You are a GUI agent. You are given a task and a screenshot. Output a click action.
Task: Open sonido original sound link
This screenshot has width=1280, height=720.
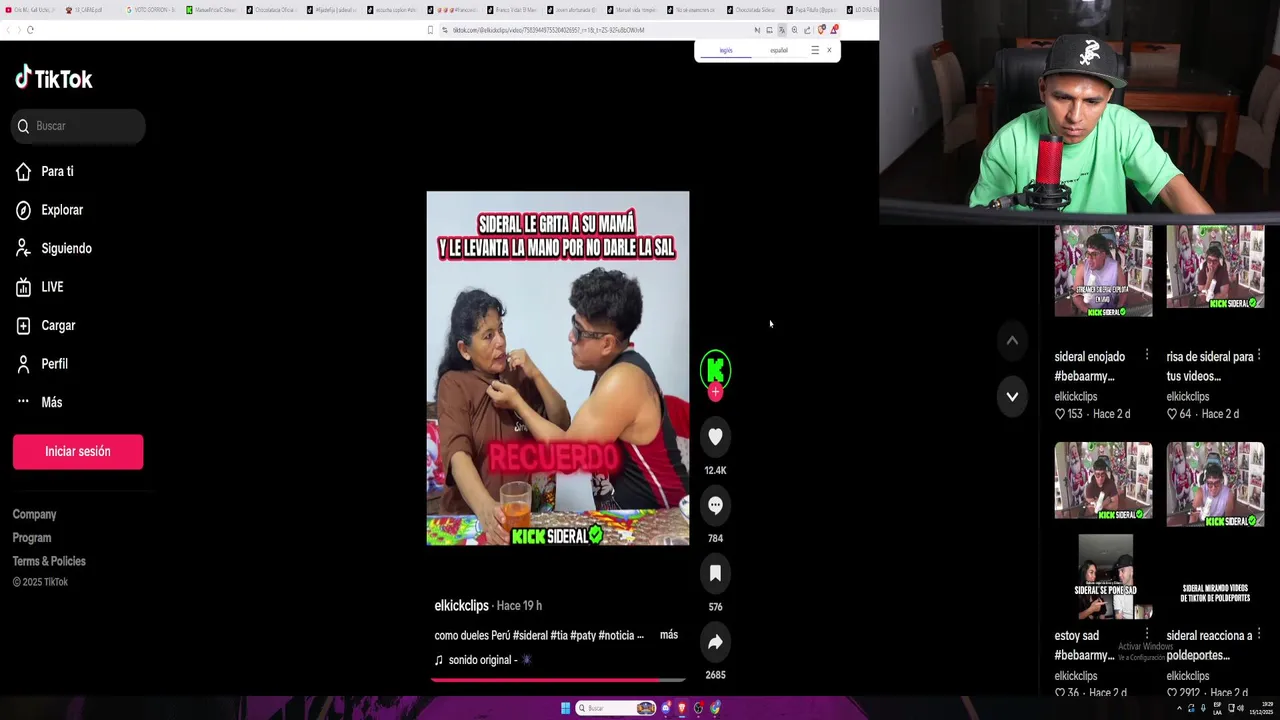(483, 660)
